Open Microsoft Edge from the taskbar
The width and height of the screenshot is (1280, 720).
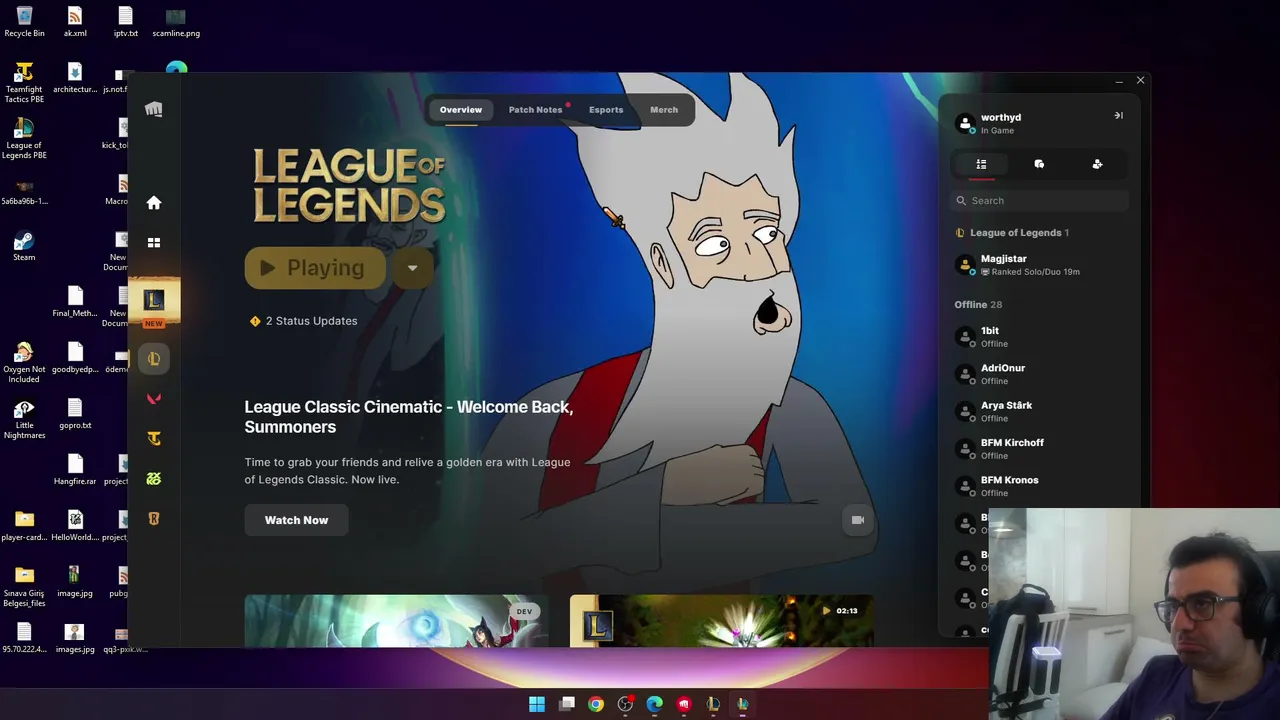pyautogui.click(x=654, y=704)
